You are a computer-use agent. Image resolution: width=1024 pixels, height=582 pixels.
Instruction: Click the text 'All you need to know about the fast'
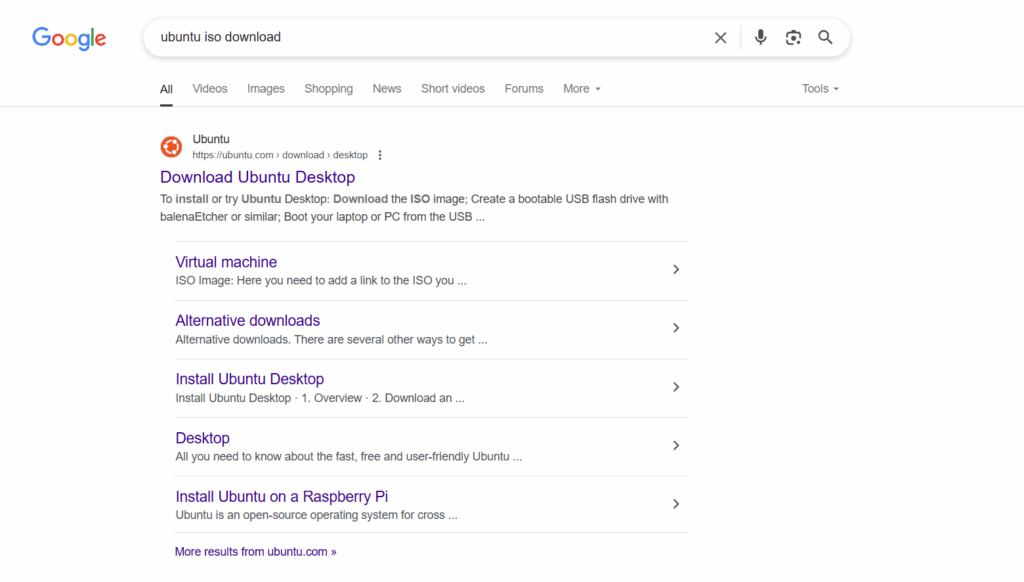349,457
